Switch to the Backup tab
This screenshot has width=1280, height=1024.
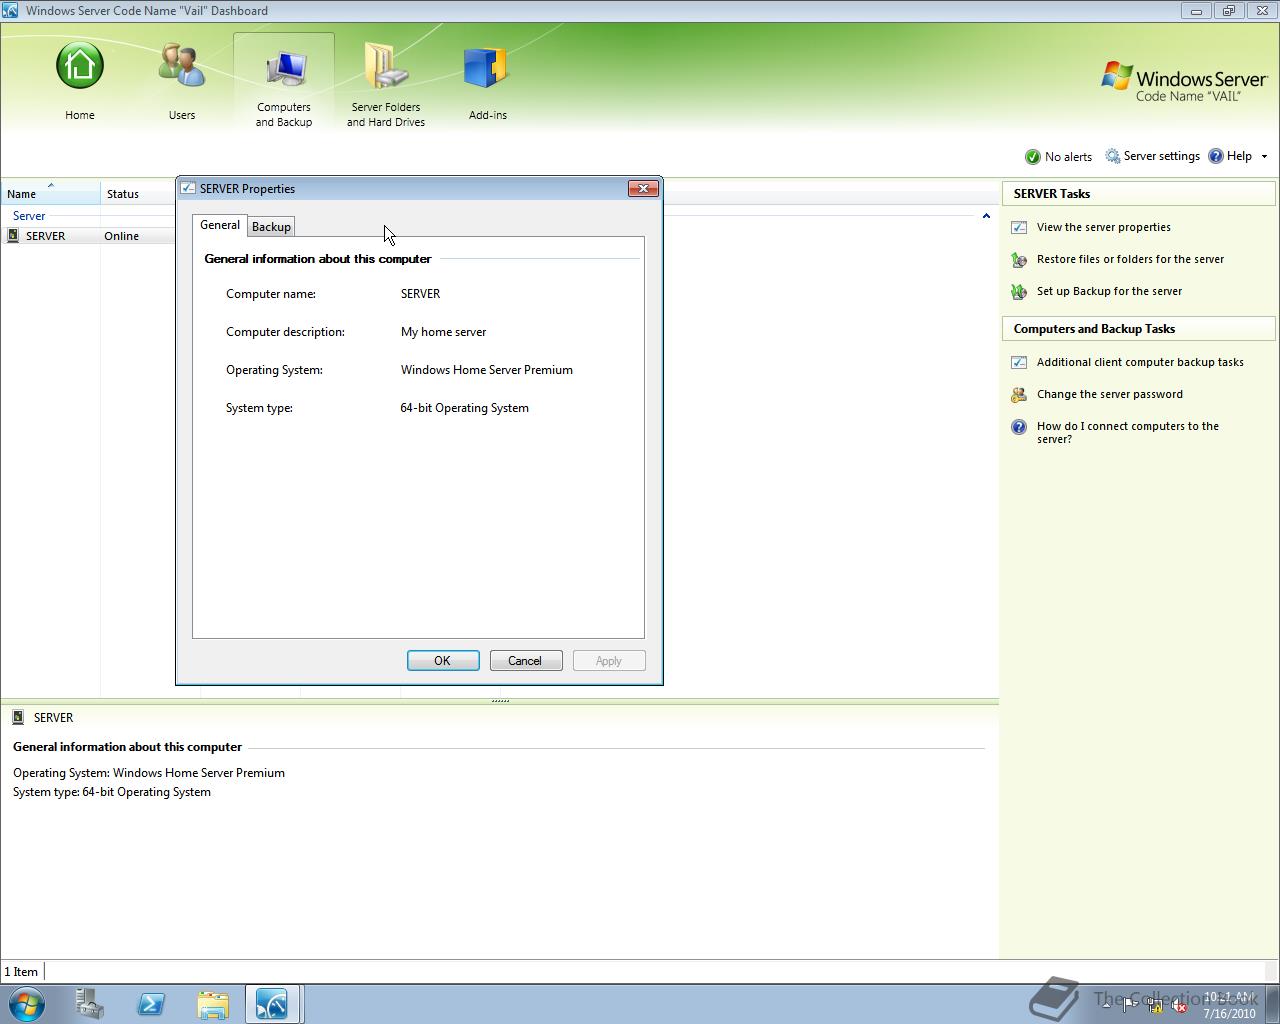(x=271, y=227)
